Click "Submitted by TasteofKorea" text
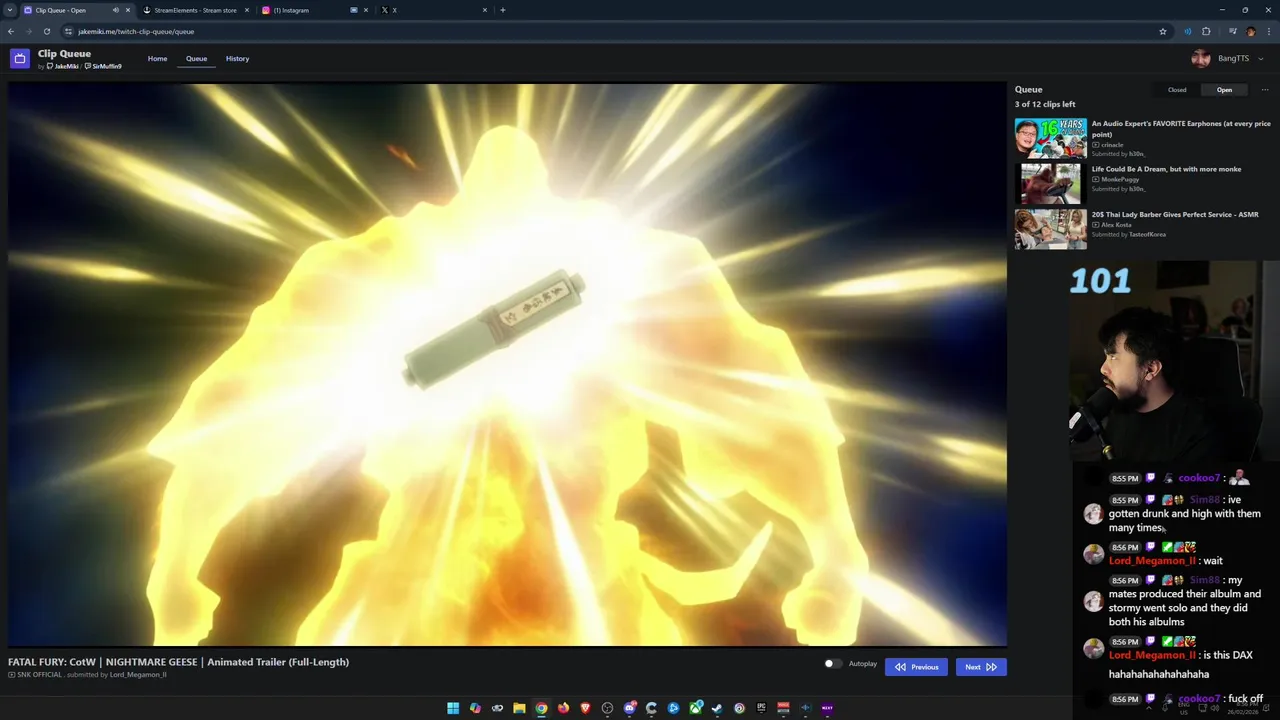 pyautogui.click(x=1129, y=234)
